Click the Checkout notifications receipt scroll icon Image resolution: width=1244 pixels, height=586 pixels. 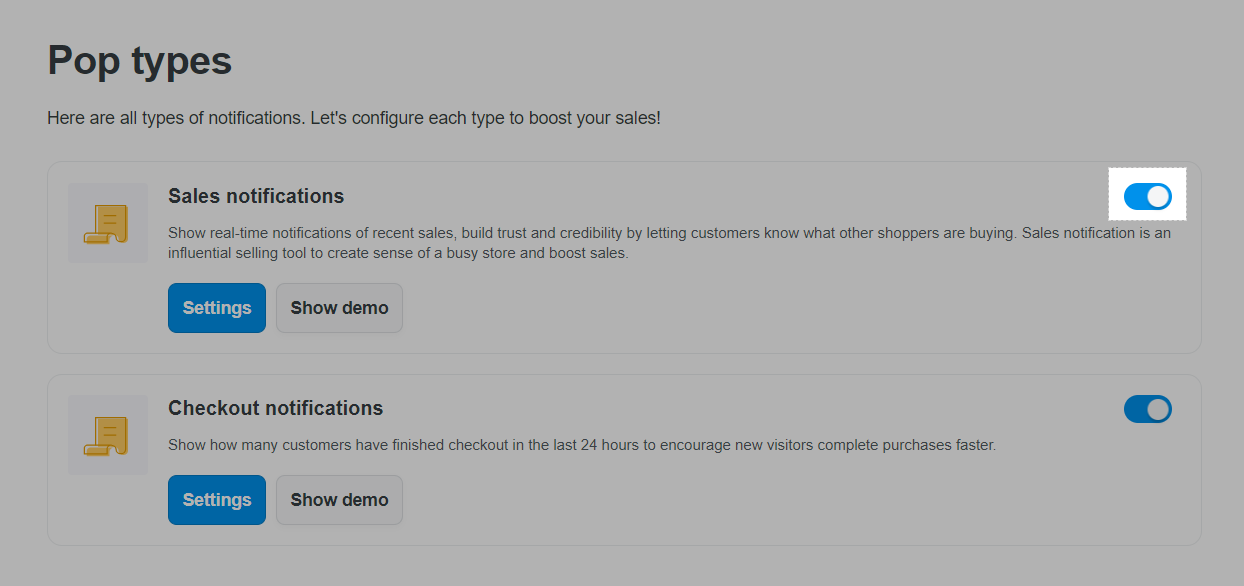click(x=107, y=436)
